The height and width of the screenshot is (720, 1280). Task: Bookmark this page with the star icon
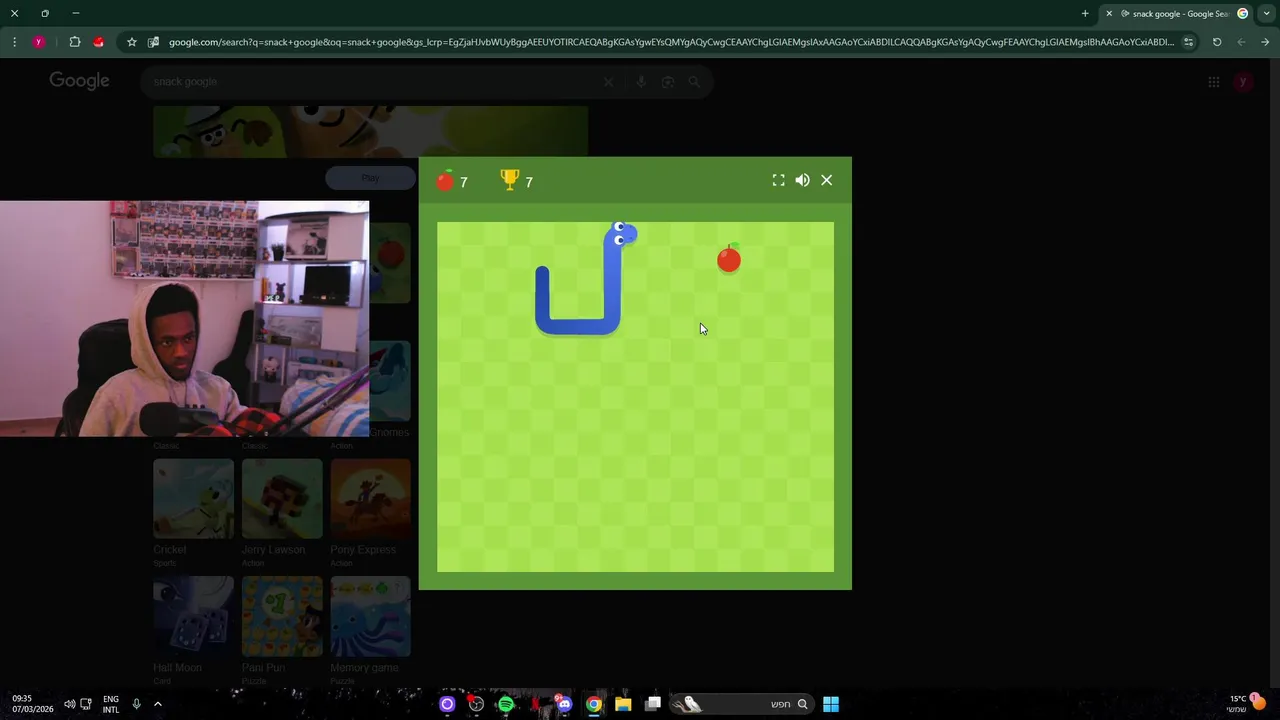coord(131,42)
